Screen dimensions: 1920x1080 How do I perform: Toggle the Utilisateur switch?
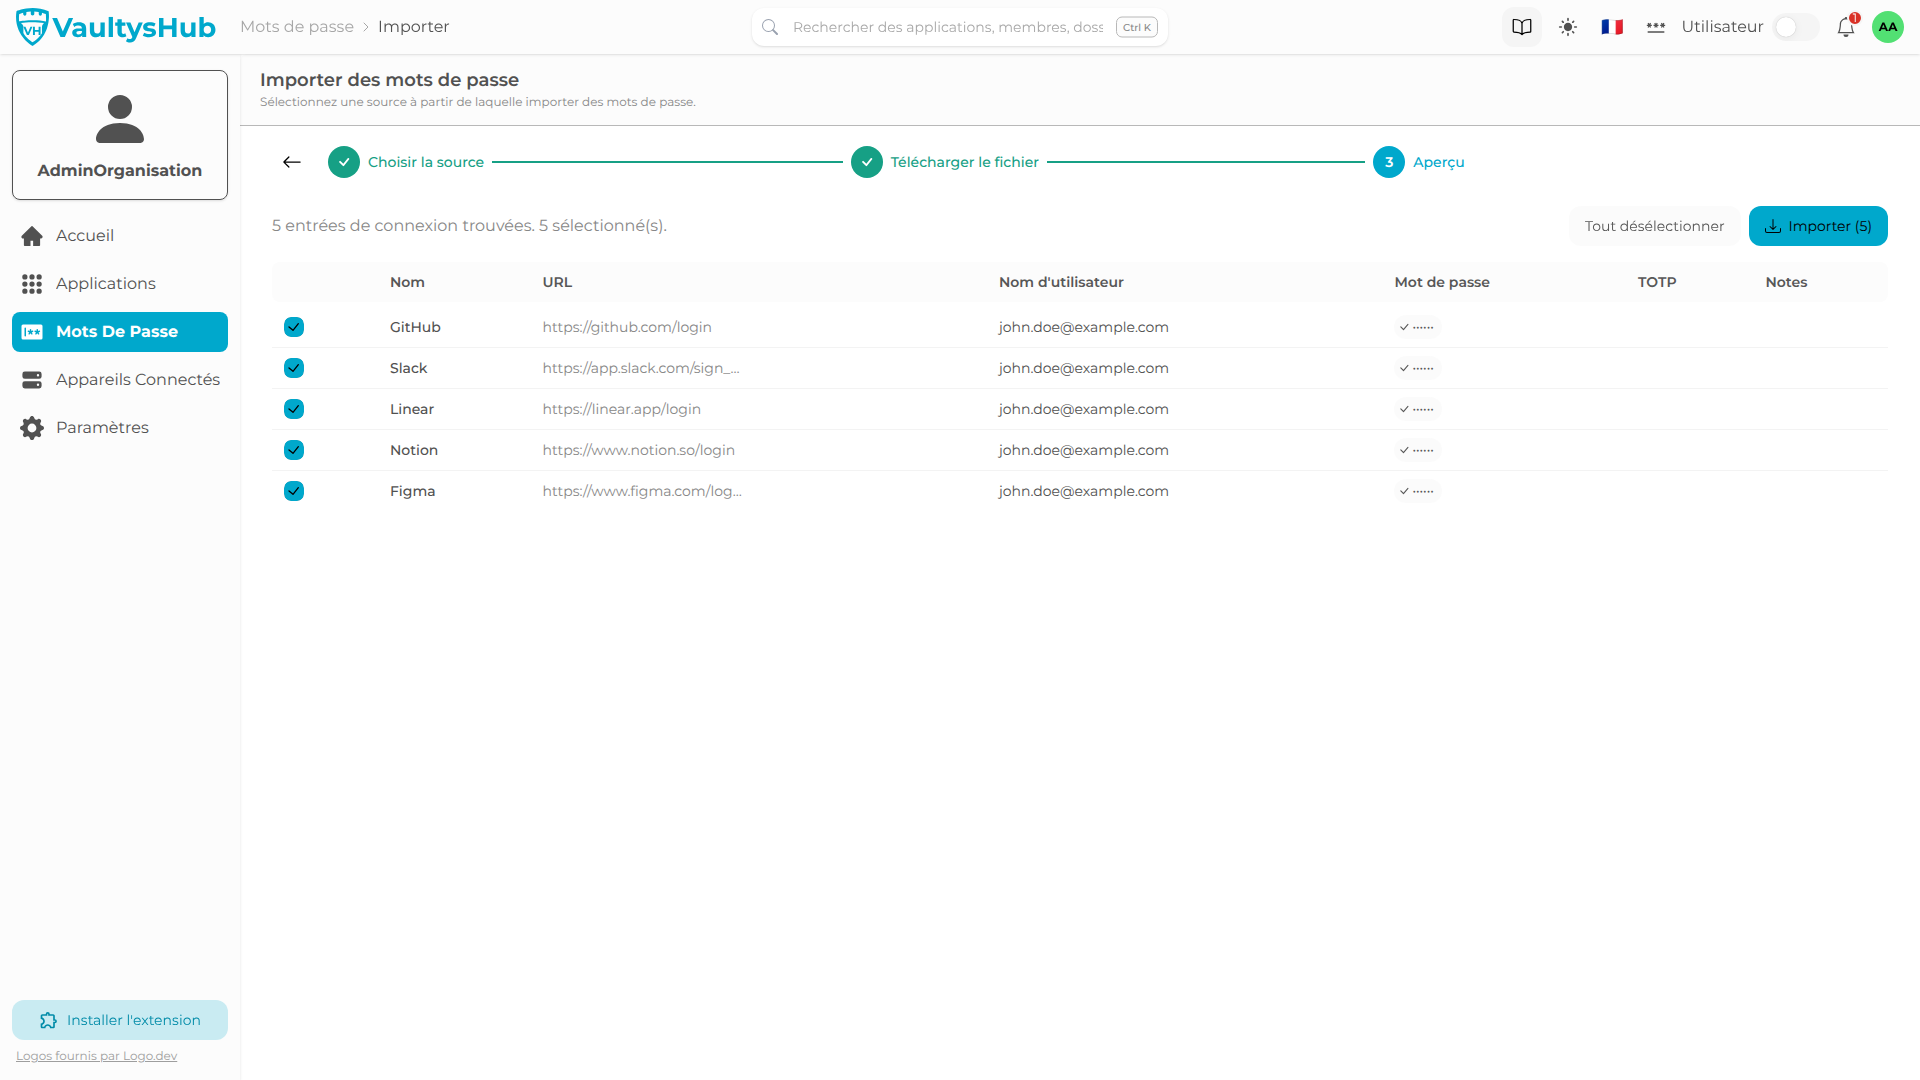1795,27
